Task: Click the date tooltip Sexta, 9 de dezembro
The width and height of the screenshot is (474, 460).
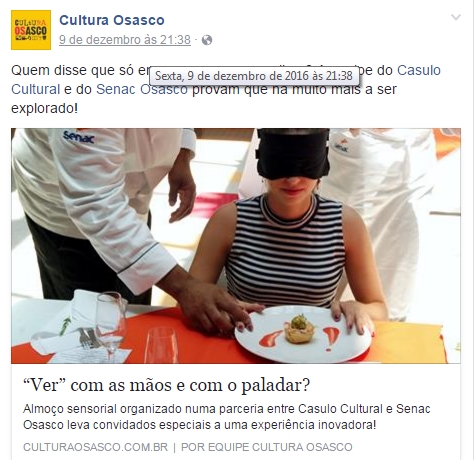Action: (254, 76)
